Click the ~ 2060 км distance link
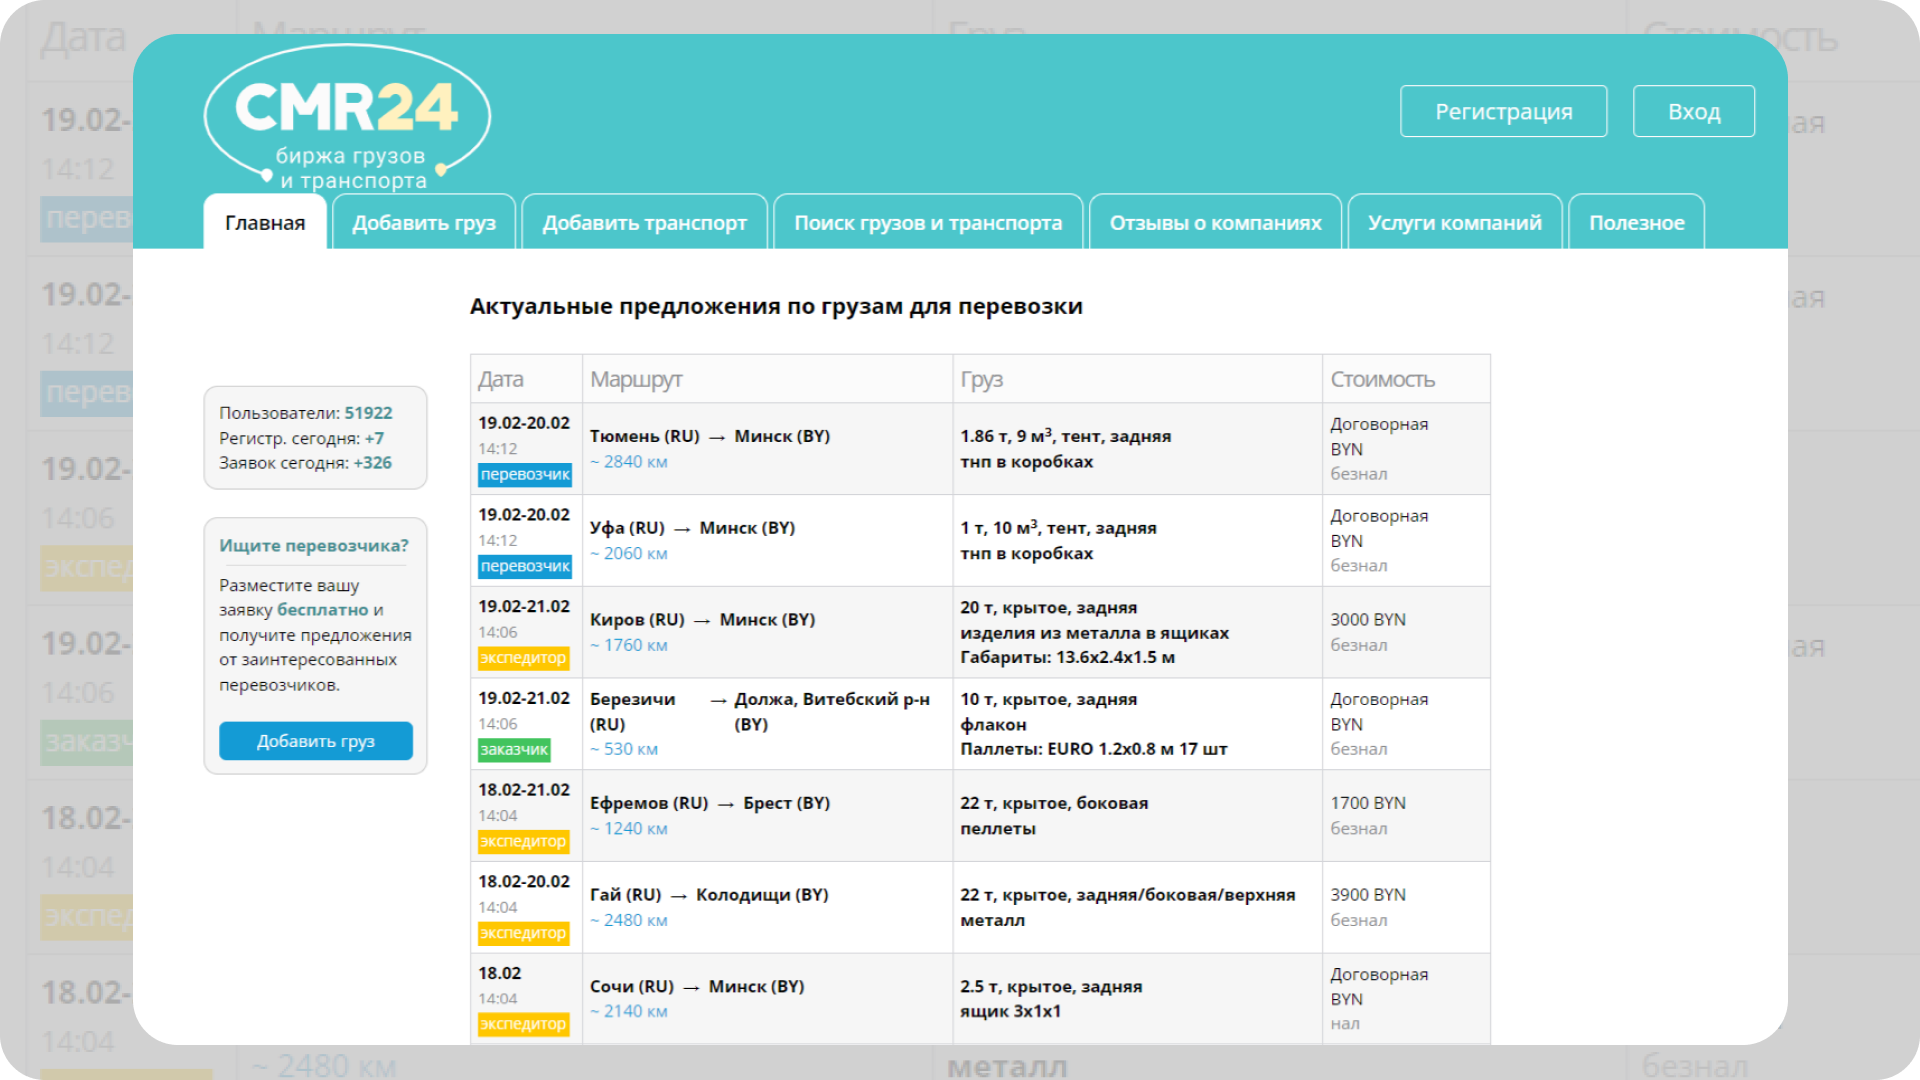Screen dimensions: 1920x1080 coord(628,553)
